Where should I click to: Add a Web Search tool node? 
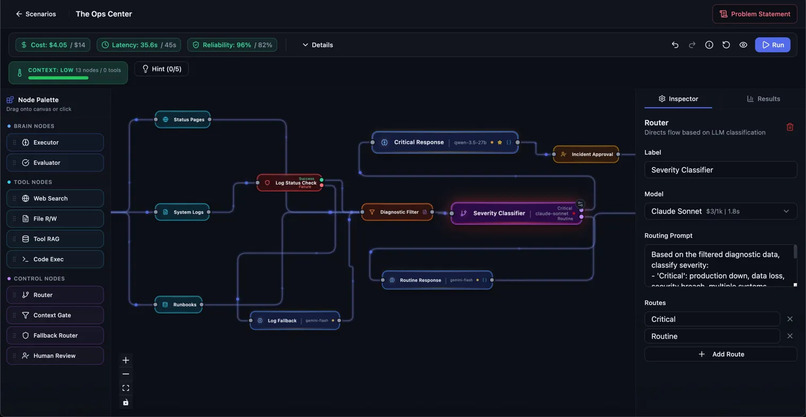click(x=55, y=198)
